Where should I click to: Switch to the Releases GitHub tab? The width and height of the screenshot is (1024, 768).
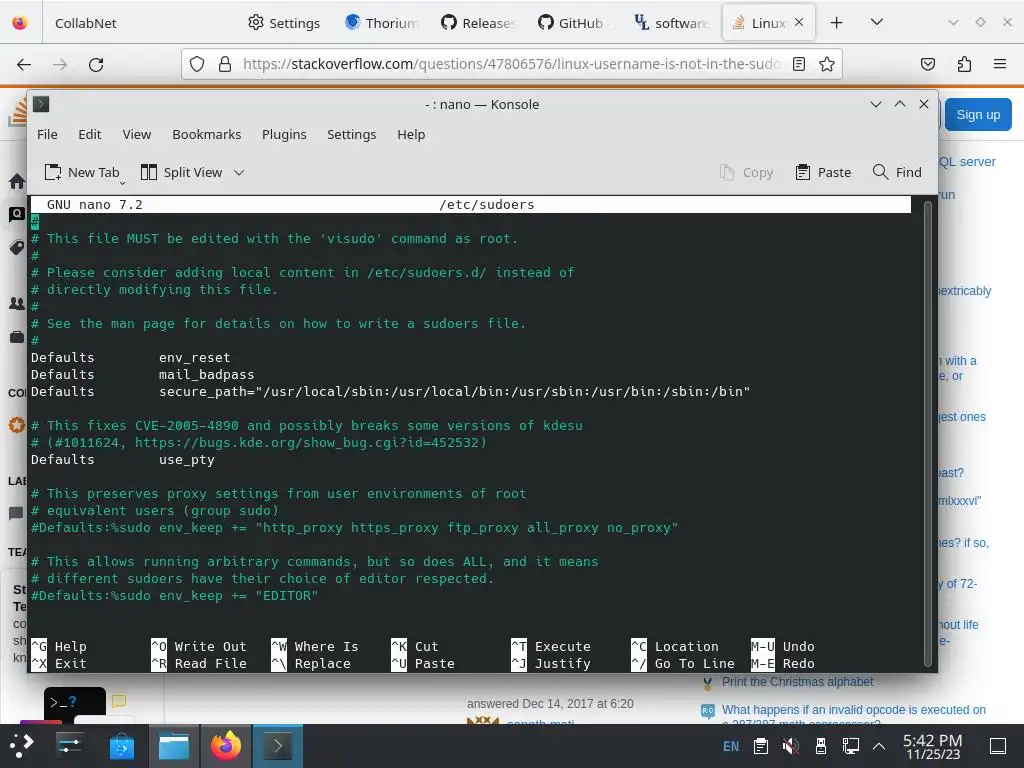(479, 23)
